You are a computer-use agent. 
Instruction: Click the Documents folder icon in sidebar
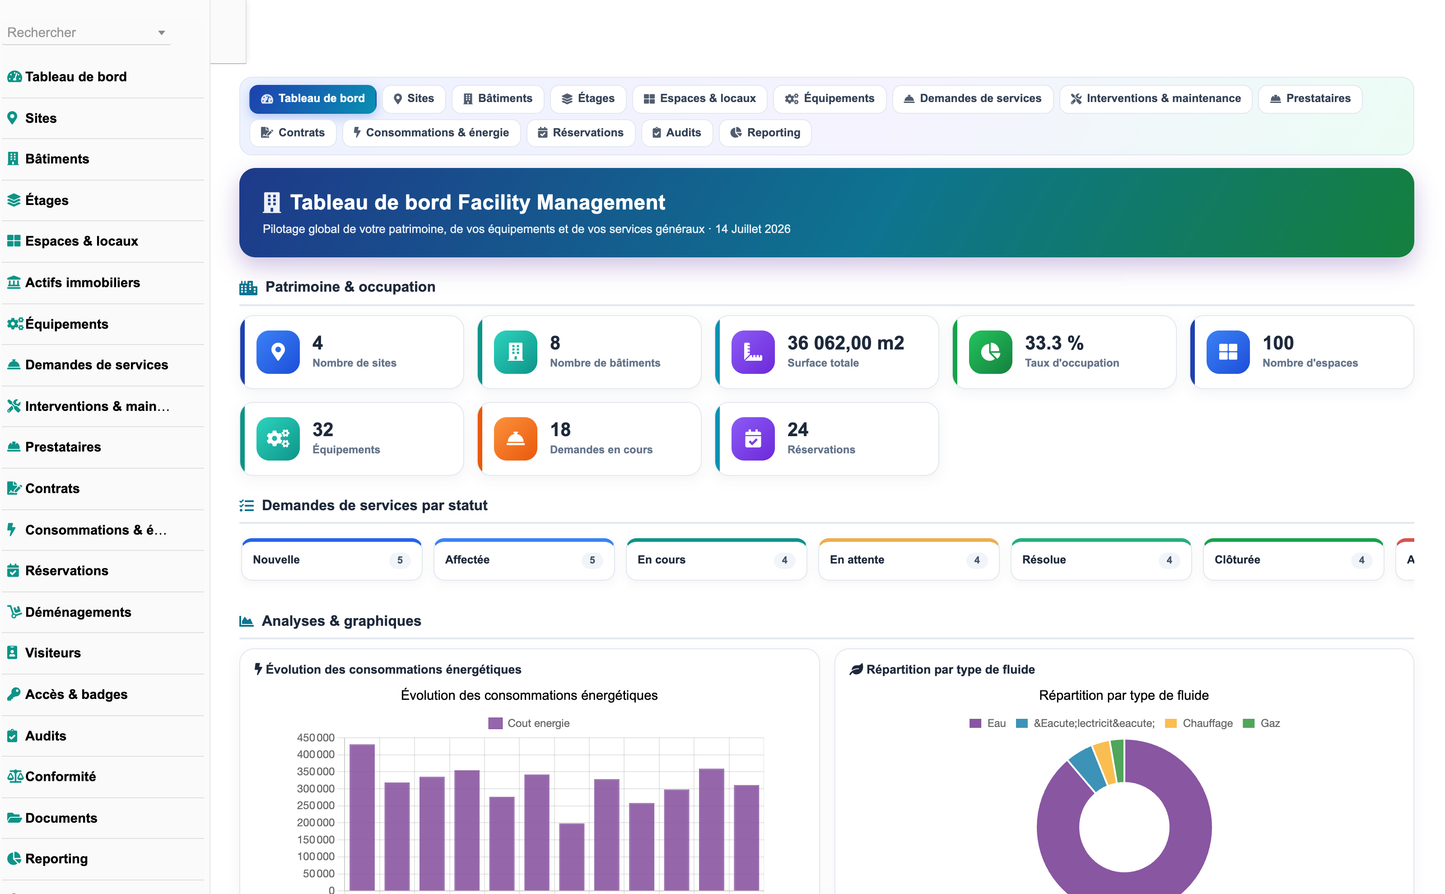[14, 818]
